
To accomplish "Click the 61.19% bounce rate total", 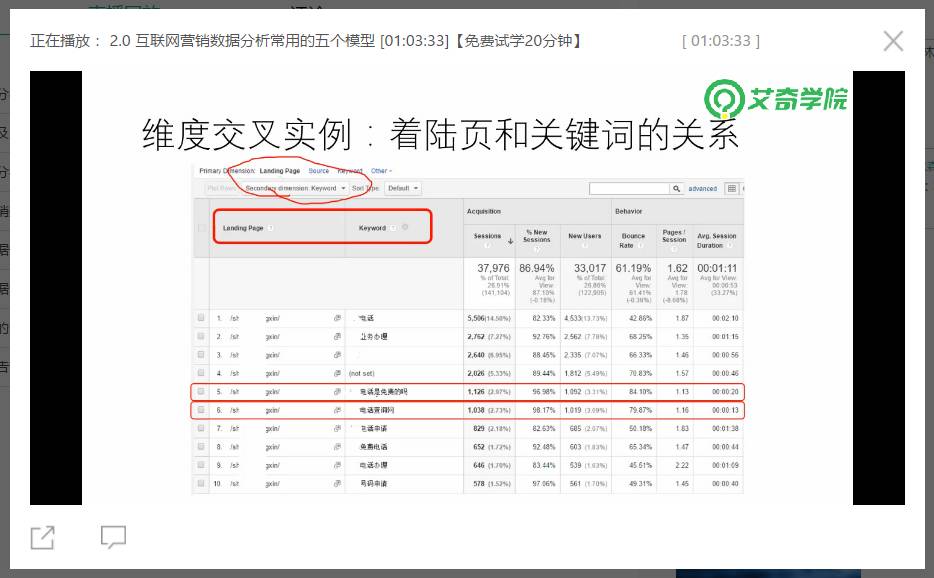I will (633, 269).
